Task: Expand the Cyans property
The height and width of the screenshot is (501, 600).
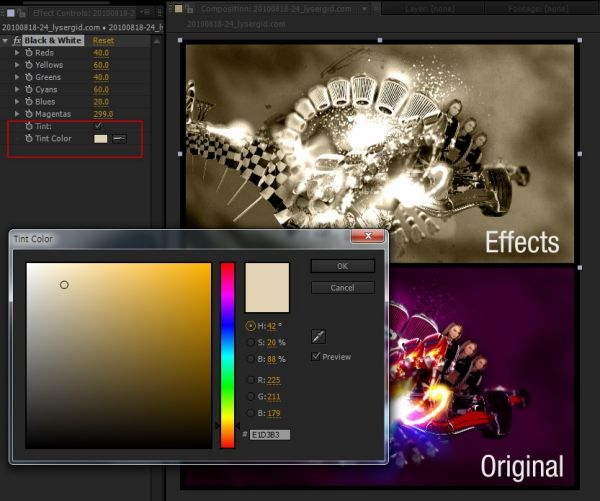Action: pyautogui.click(x=17, y=90)
